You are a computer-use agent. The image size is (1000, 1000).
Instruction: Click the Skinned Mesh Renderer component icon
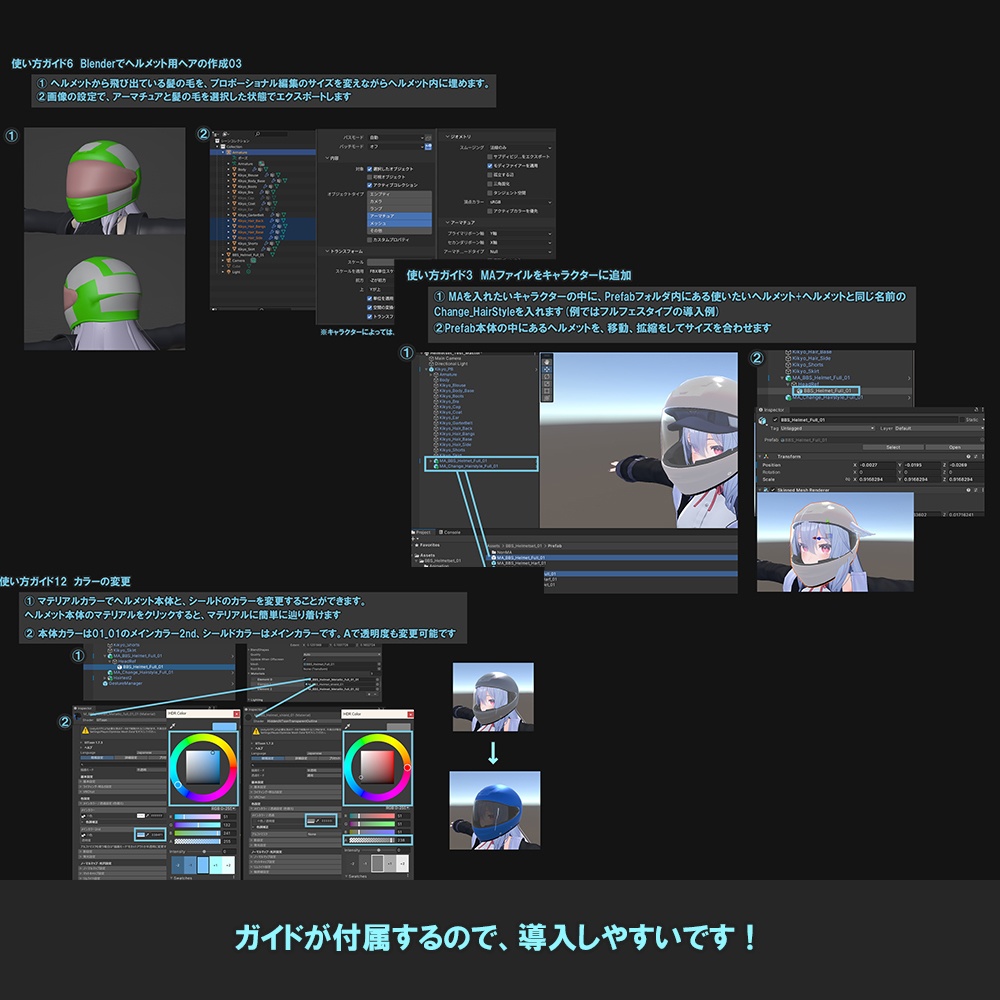(x=766, y=490)
